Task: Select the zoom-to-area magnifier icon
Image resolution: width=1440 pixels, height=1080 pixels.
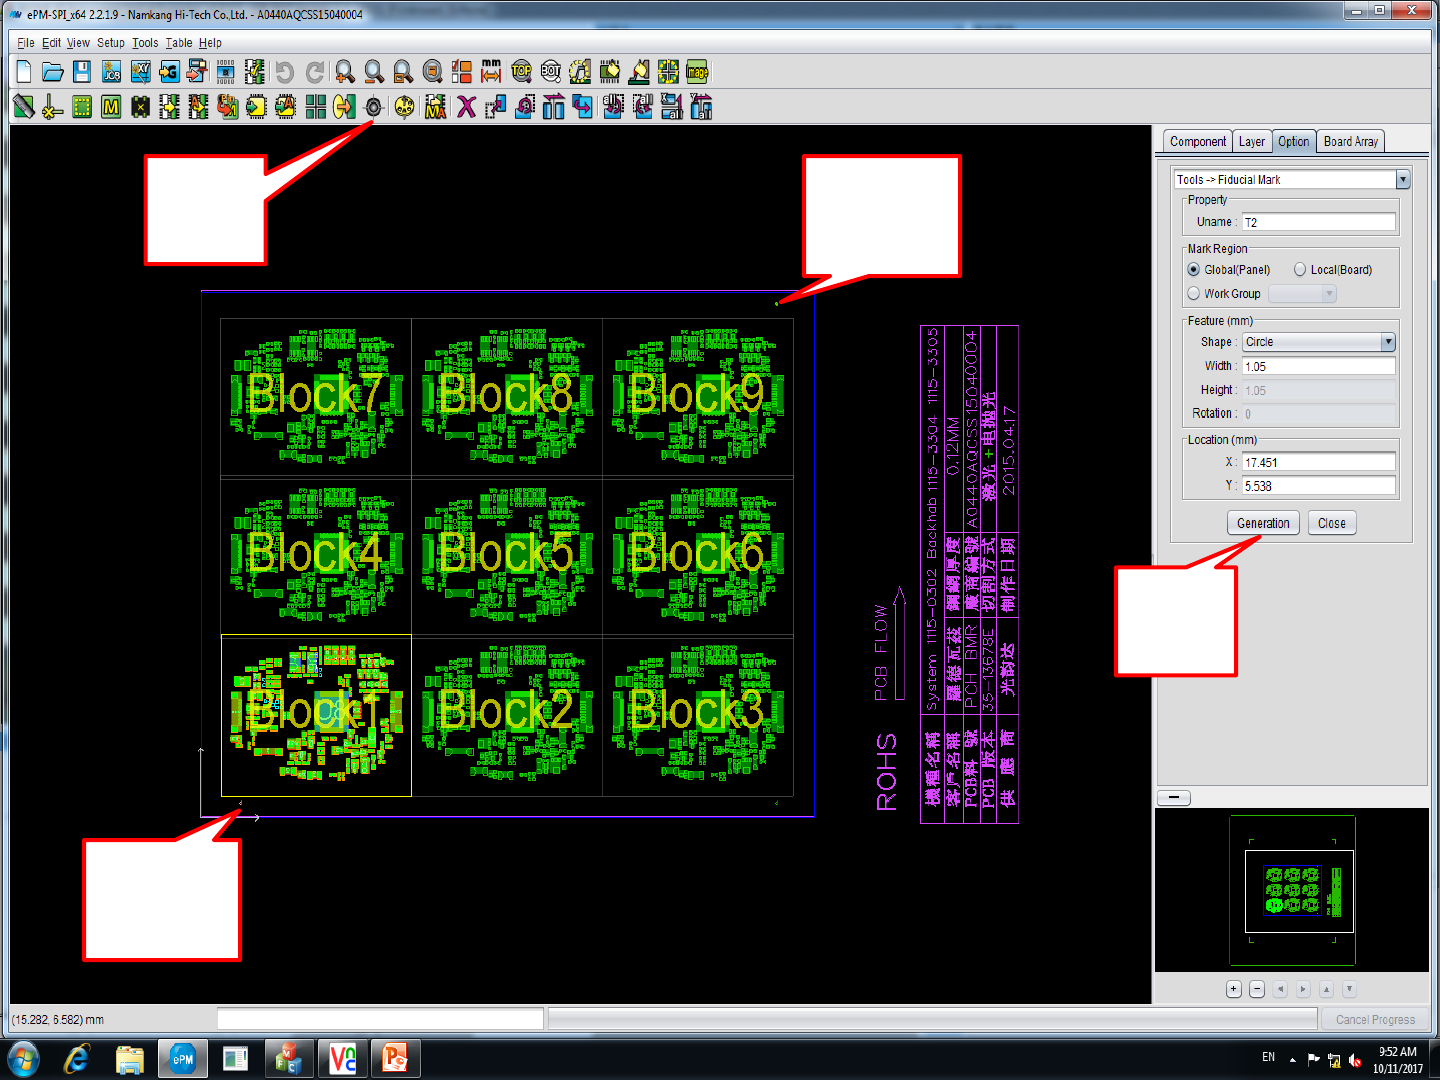Action: click(x=403, y=72)
